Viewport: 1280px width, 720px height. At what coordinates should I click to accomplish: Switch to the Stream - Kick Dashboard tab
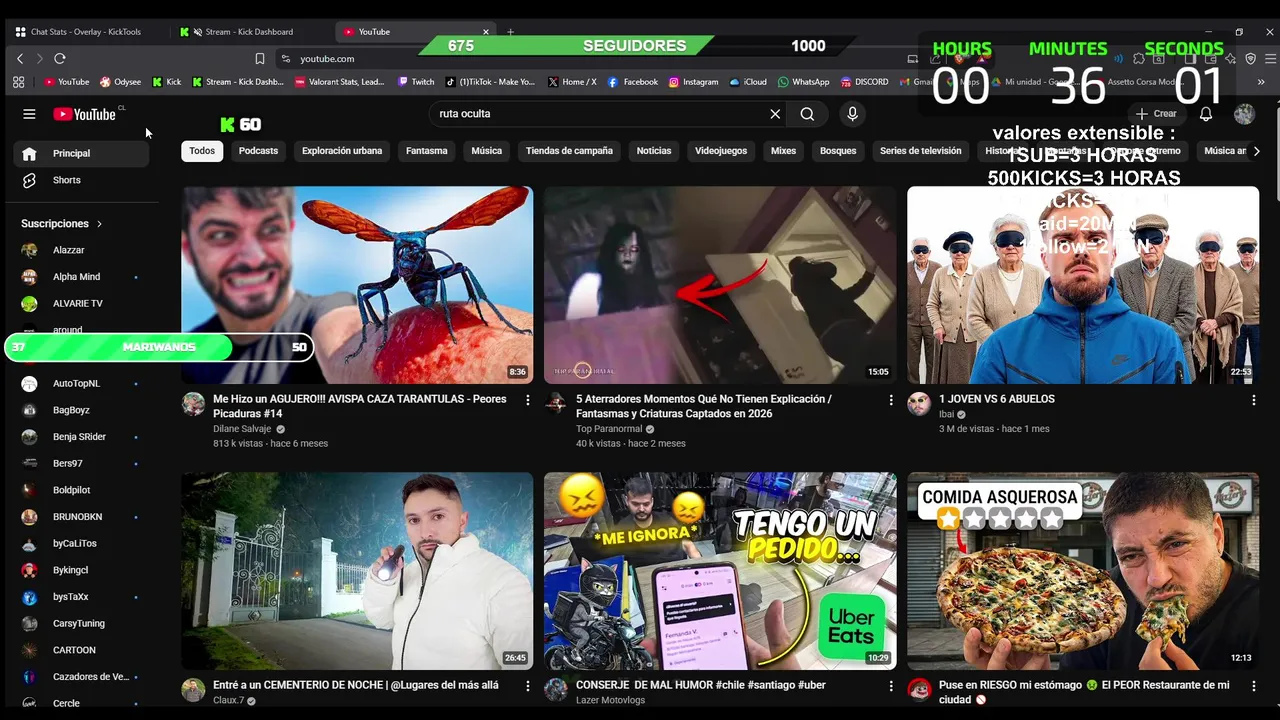point(249,32)
